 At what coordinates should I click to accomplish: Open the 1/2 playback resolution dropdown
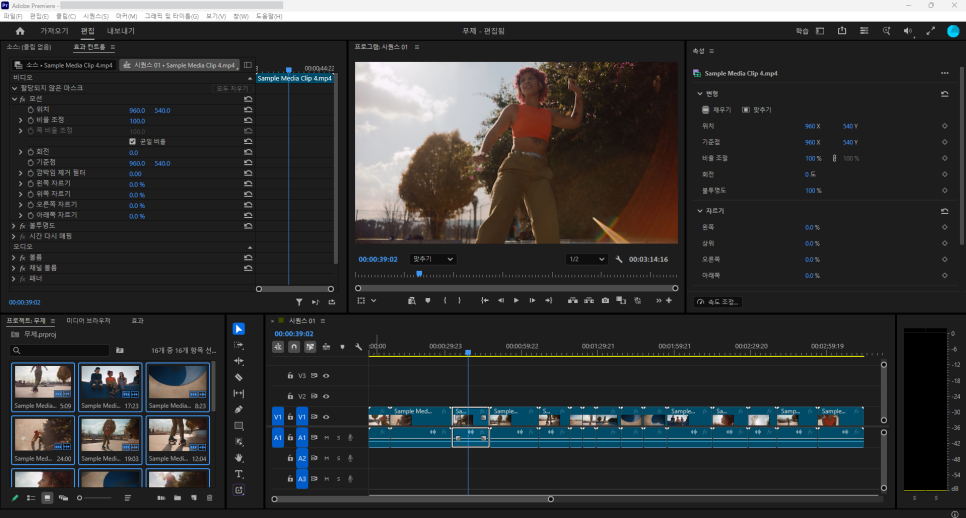586,259
